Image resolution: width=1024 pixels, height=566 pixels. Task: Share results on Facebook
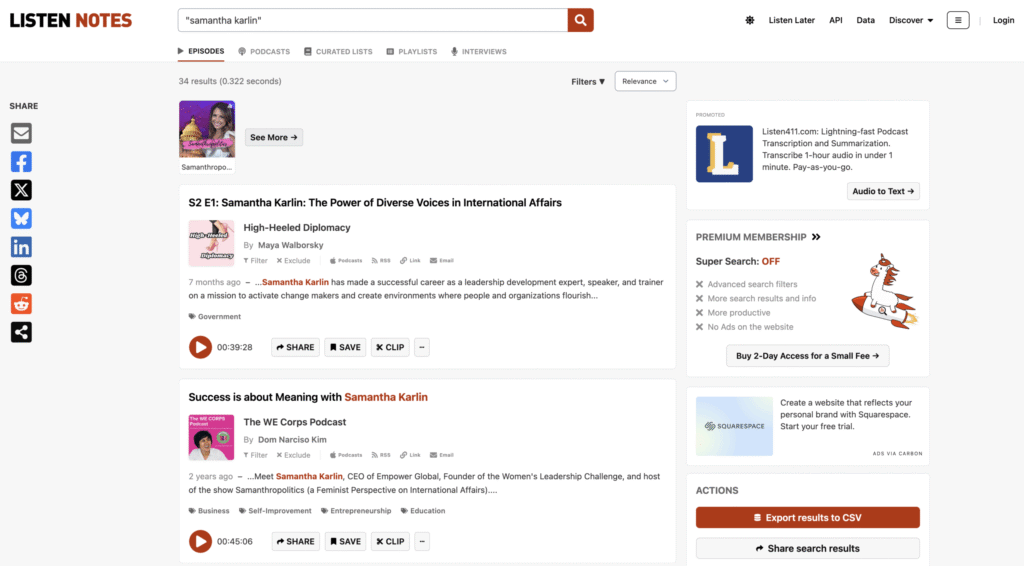coord(21,162)
